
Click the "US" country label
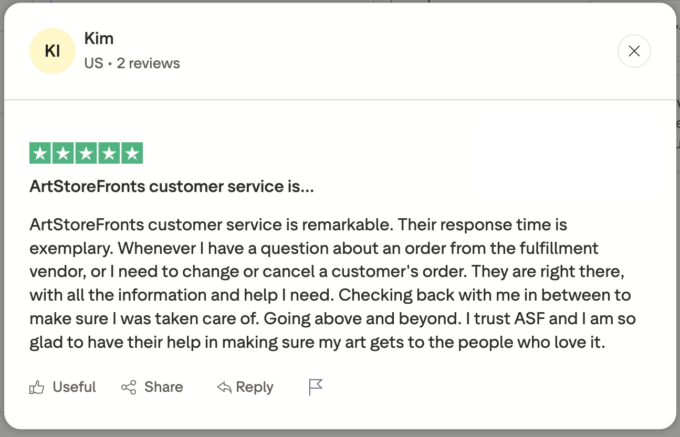pyautogui.click(x=94, y=63)
